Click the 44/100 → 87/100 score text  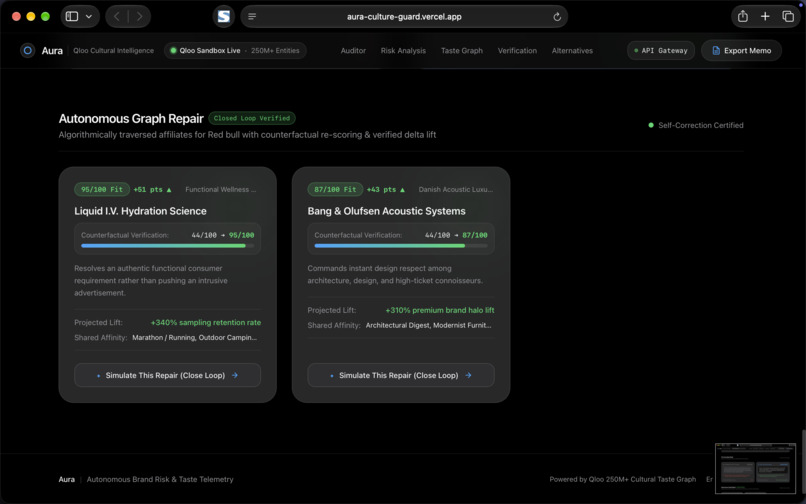click(x=456, y=235)
